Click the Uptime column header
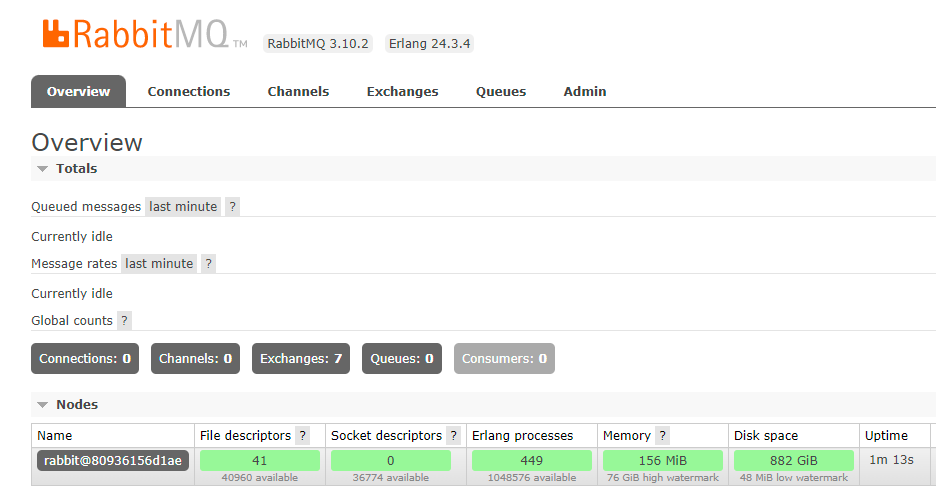Screen dimensions: 936x490 (886, 436)
